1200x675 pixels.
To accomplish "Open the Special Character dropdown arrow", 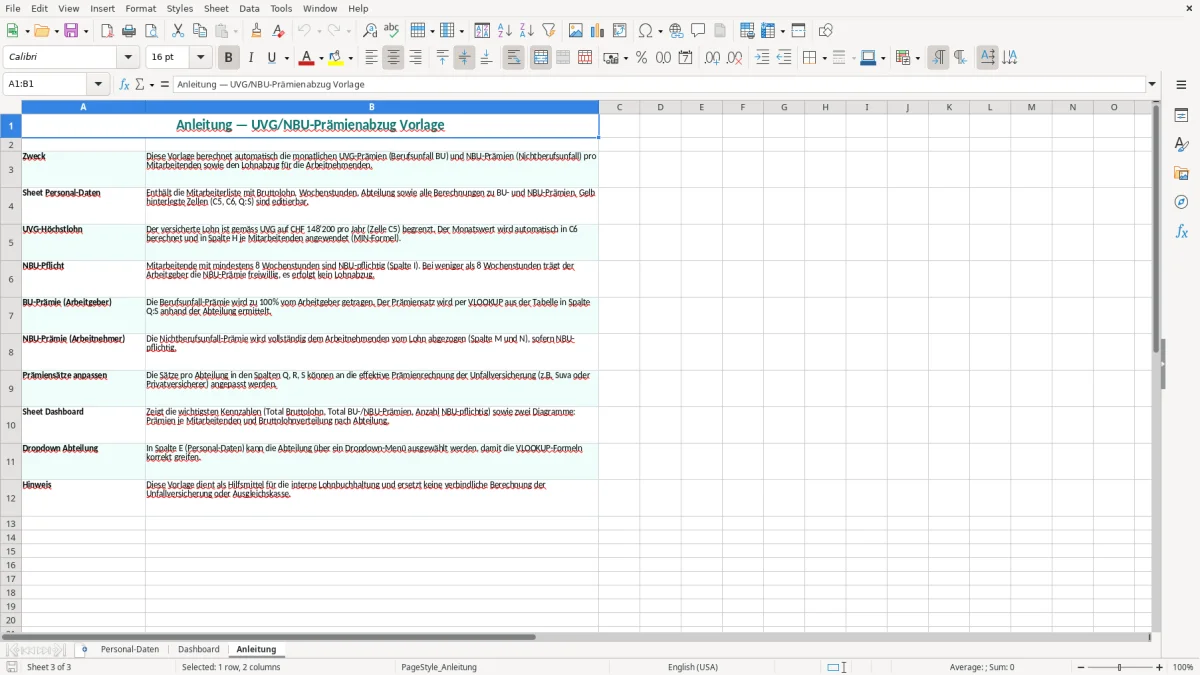I will pos(659,31).
